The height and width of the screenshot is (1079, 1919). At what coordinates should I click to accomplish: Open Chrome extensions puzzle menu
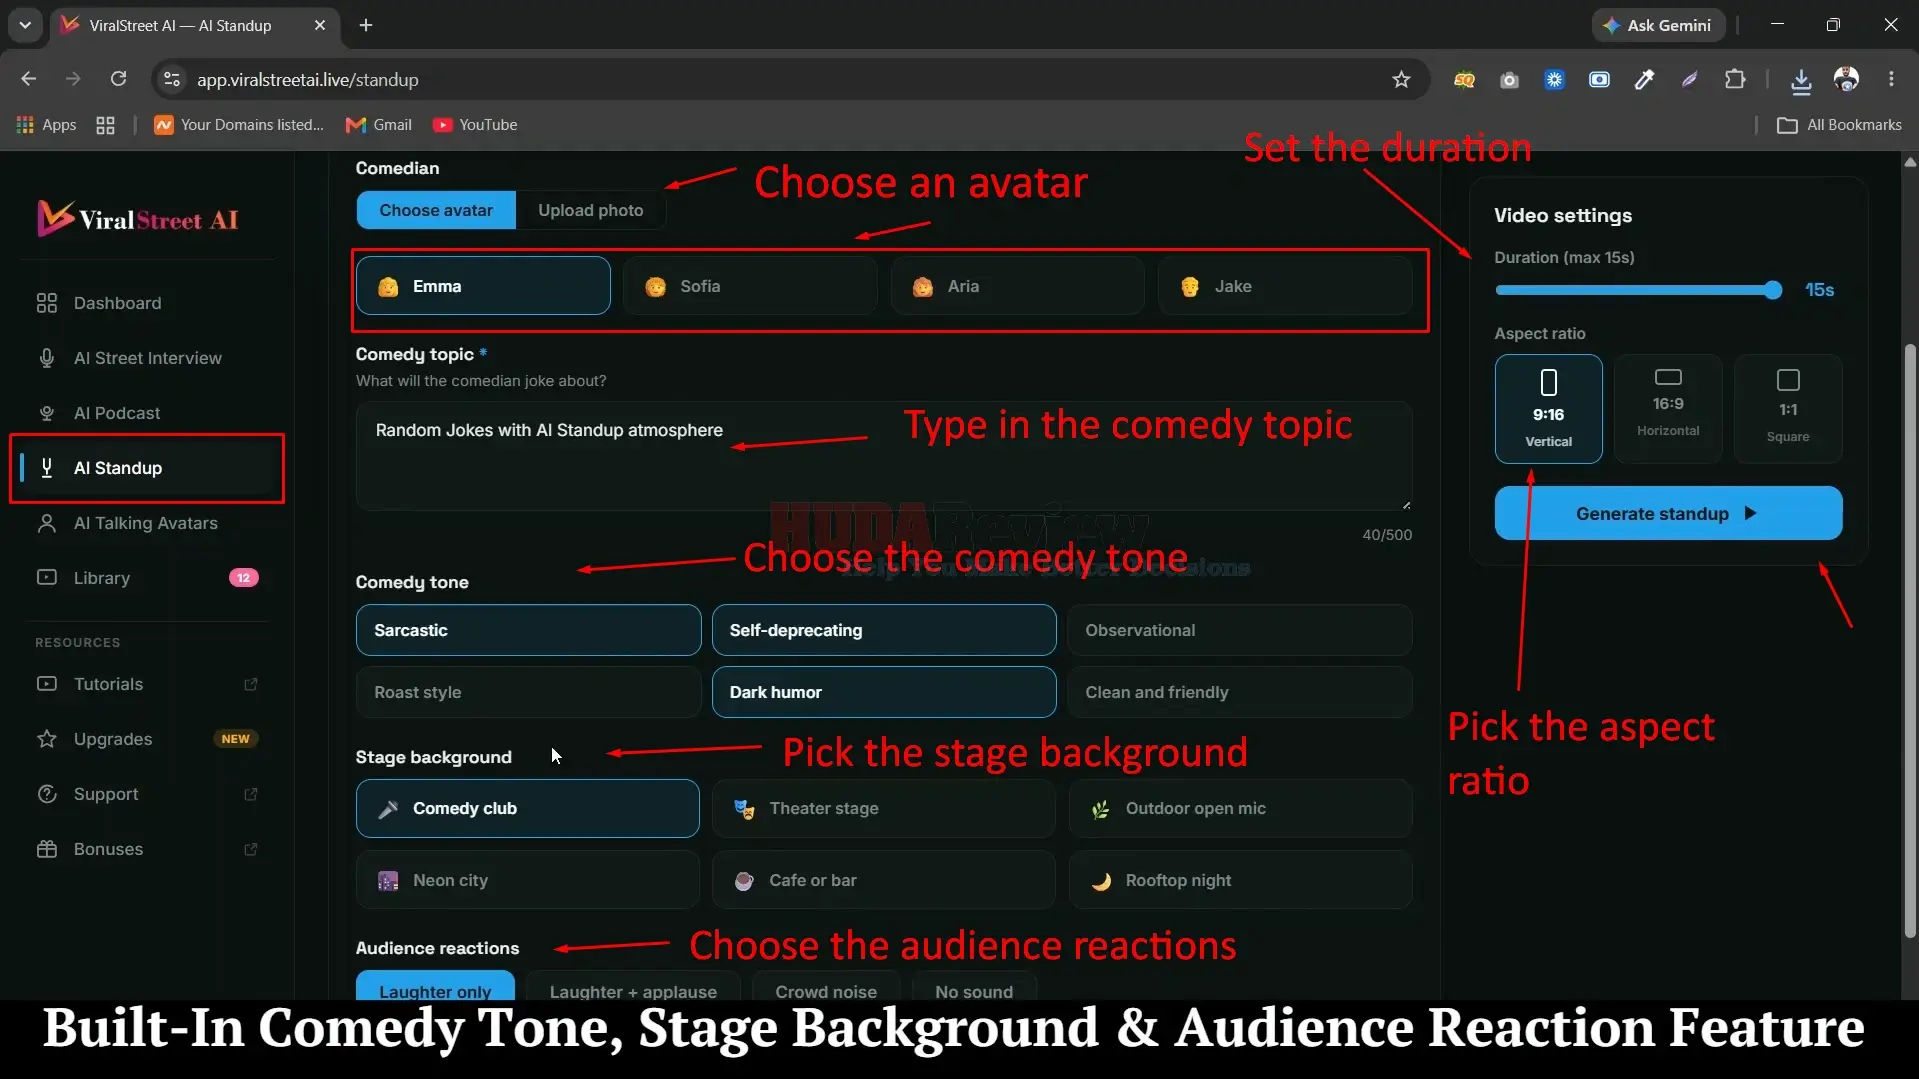(x=1735, y=79)
